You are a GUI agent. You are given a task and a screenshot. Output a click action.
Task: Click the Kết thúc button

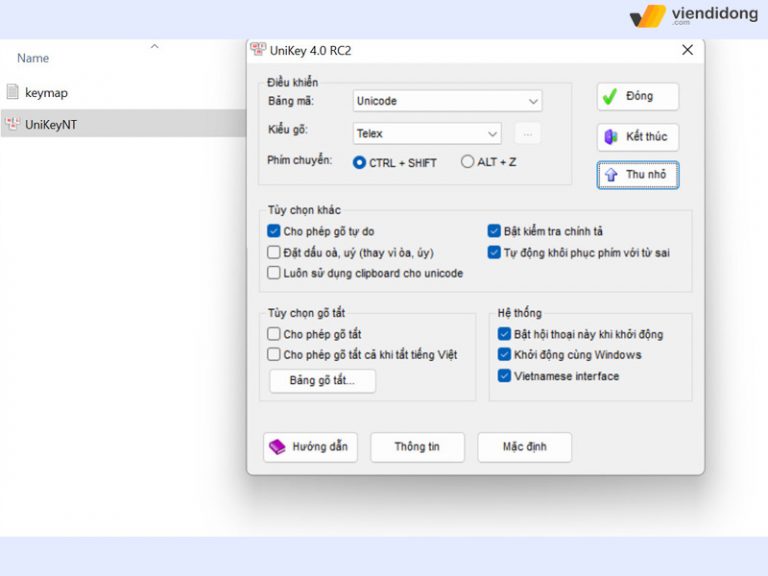click(x=638, y=137)
